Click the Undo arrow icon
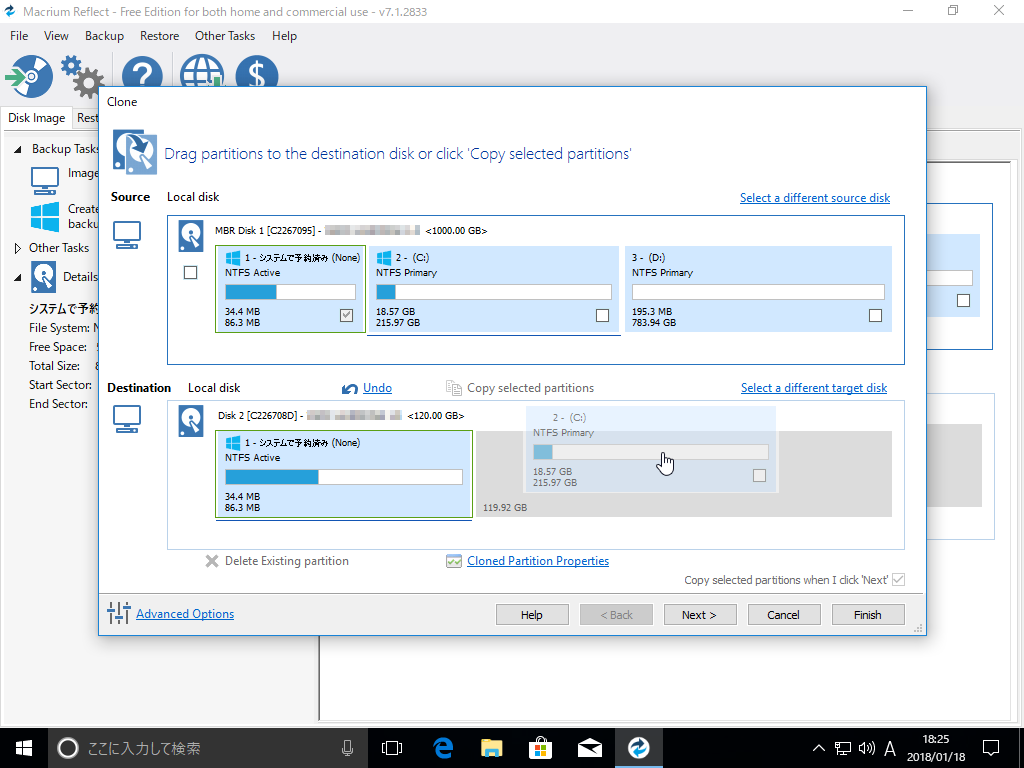1024x768 pixels. click(349, 389)
